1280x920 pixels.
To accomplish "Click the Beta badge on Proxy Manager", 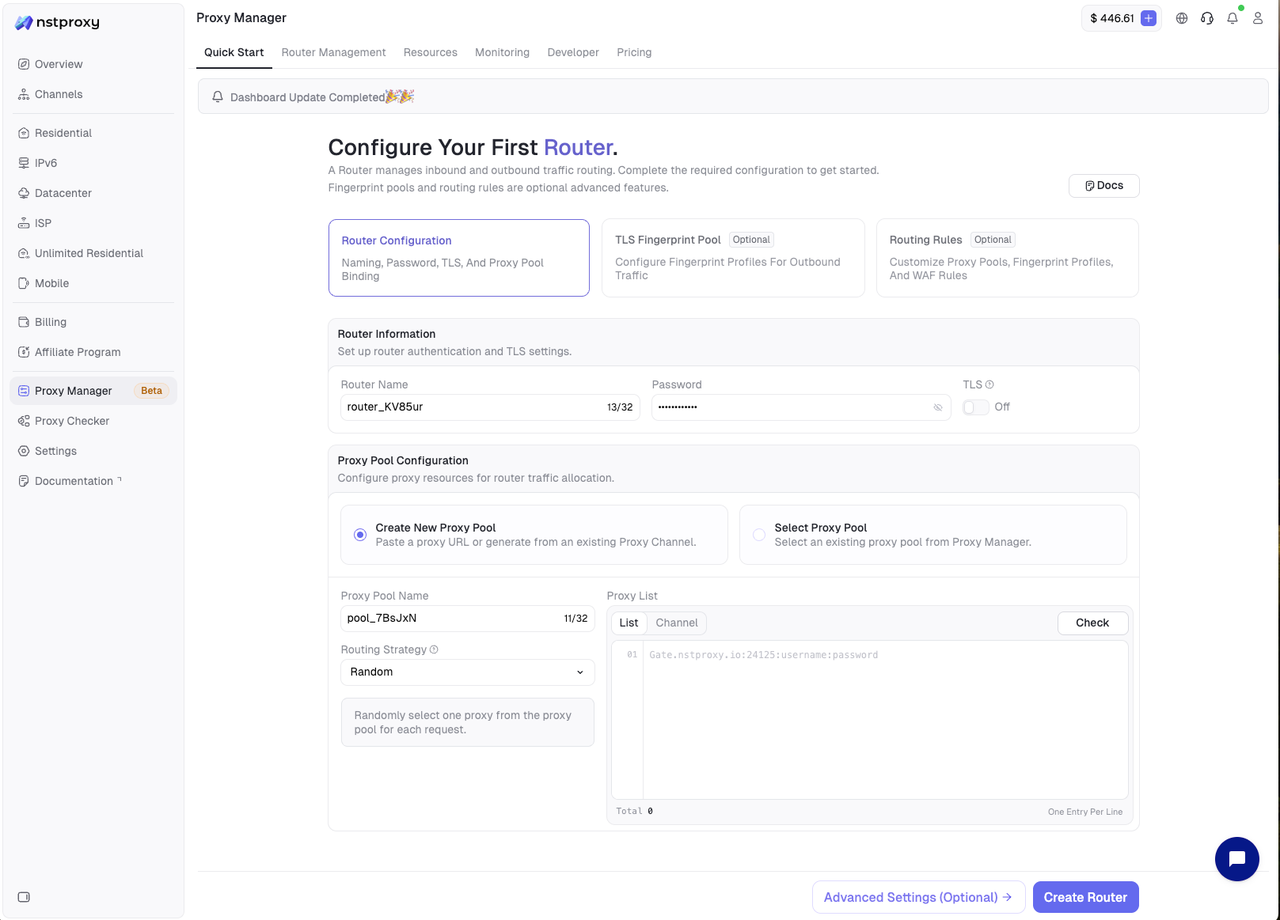I will pyautogui.click(x=151, y=391).
